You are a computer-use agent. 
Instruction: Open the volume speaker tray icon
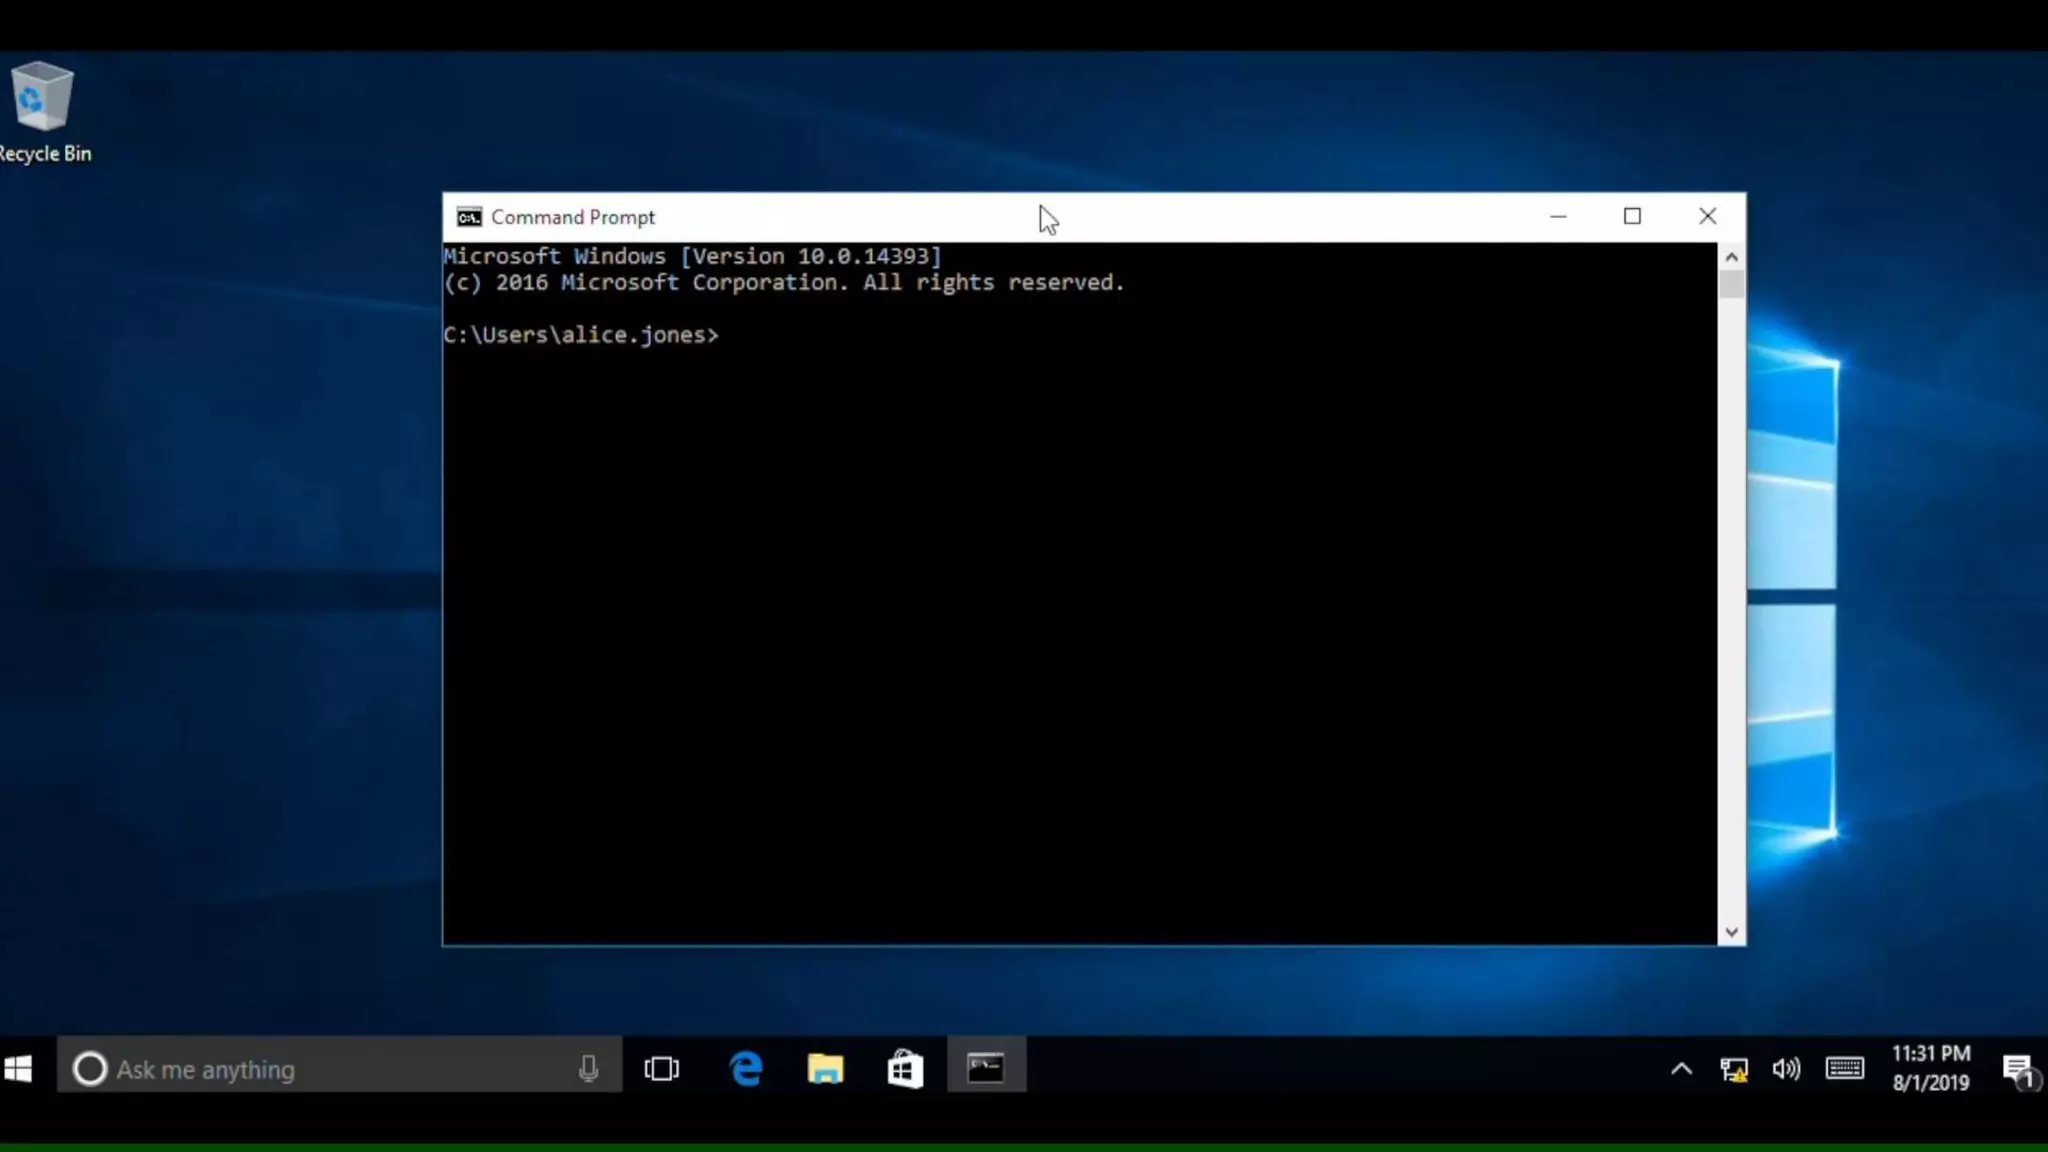pos(1786,1069)
